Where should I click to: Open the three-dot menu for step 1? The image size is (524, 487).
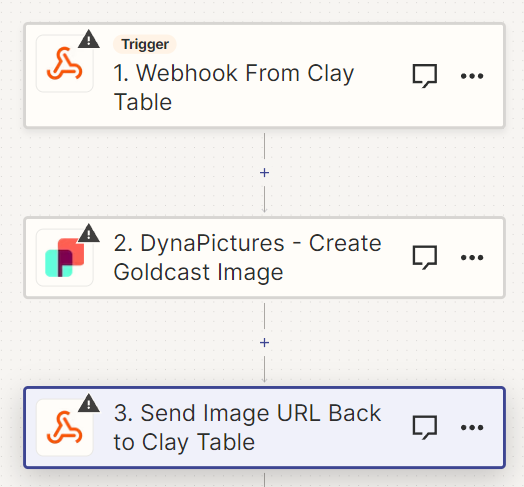click(472, 76)
